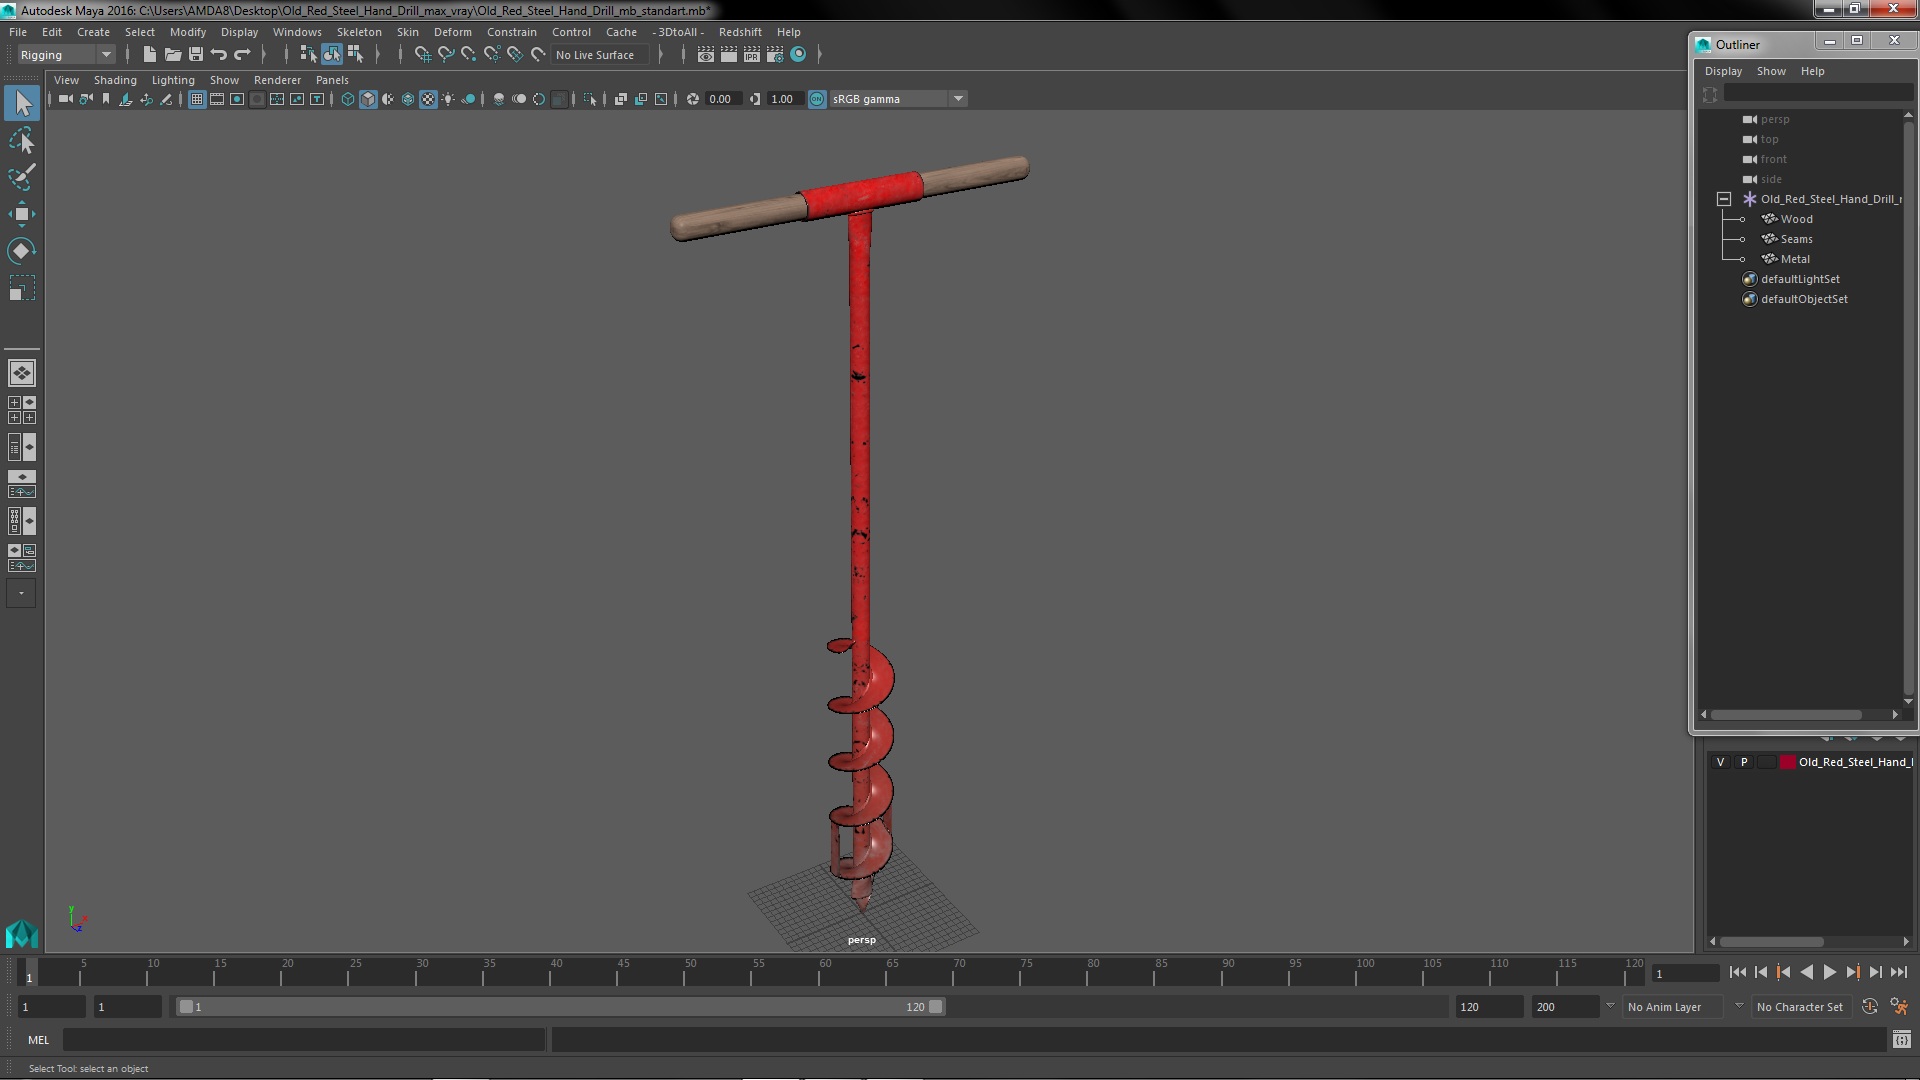Click the Outliner search field
The height and width of the screenshot is (1080, 1920).
pyautogui.click(x=1818, y=93)
